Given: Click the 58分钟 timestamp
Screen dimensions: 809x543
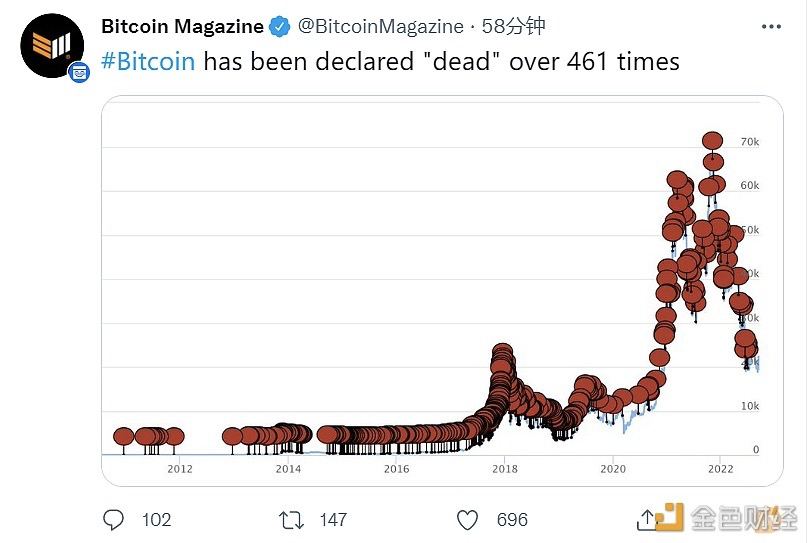Looking at the screenshot, I should [x=513, y=26].
